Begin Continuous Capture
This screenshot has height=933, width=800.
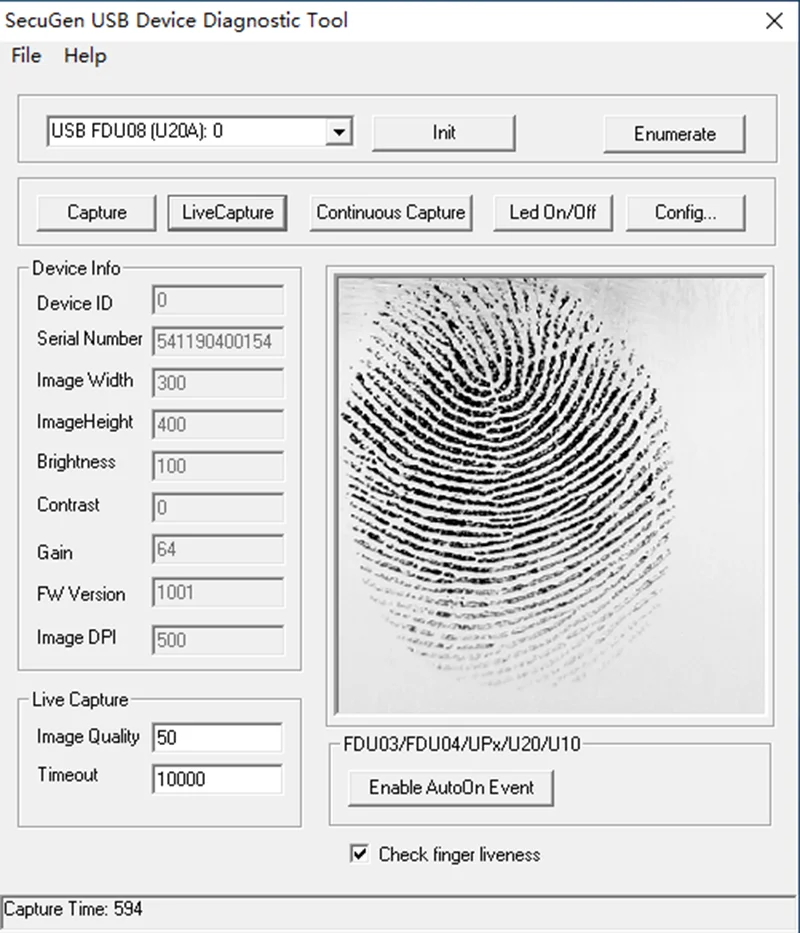[391, 212]
